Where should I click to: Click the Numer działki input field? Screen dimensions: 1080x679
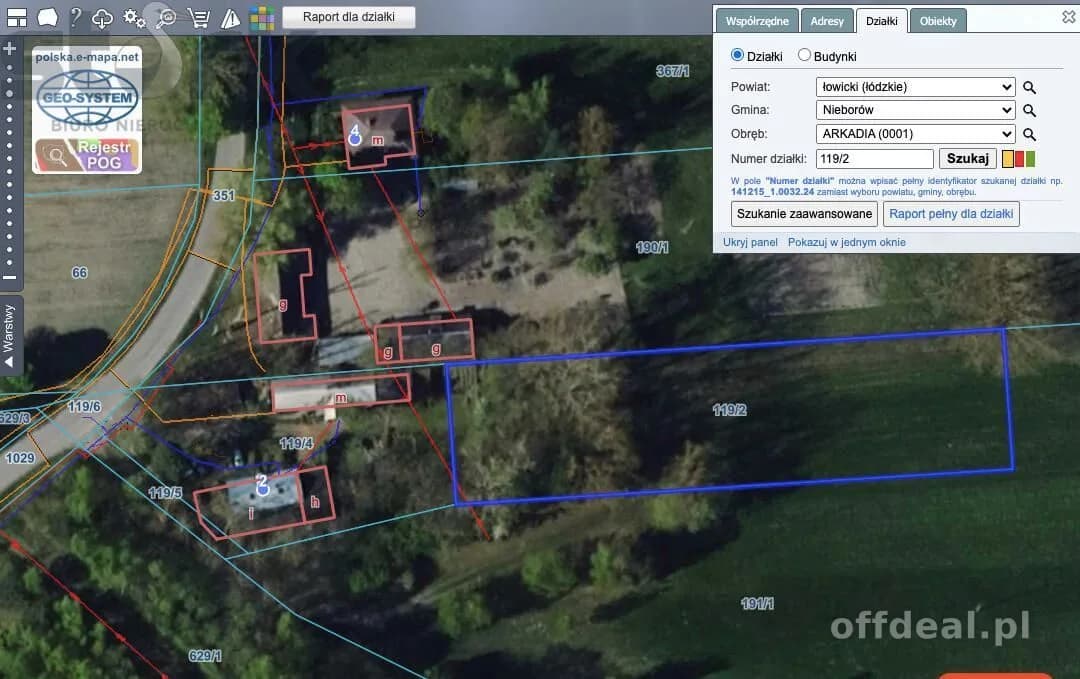click(875, 159)
